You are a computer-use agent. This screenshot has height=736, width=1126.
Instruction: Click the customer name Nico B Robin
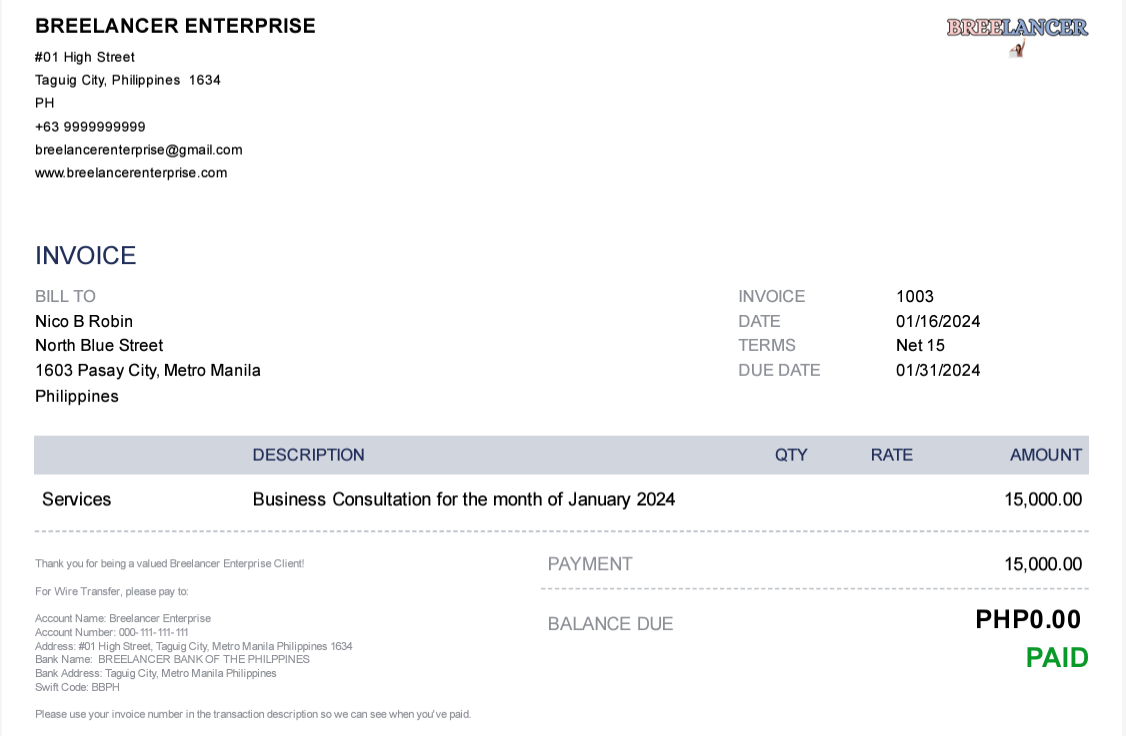click(84, 322)
